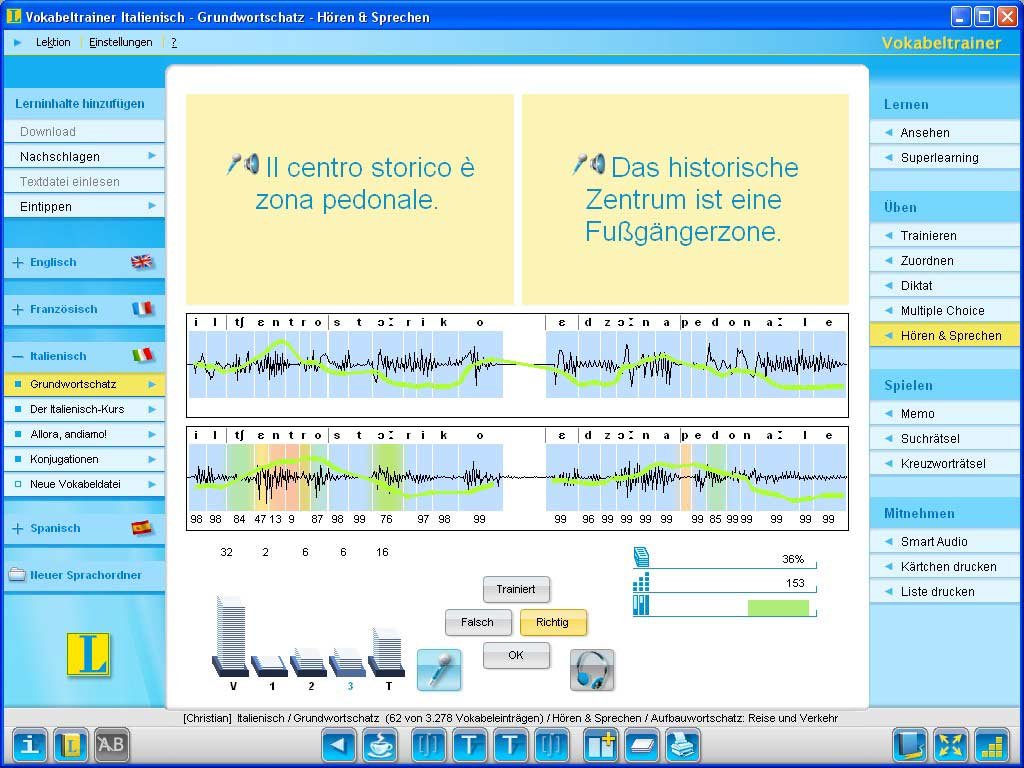Open Grundwortschatz submenu arrow
The width and height of the screenshot is (1024, 768).
(x=152, y=384)
